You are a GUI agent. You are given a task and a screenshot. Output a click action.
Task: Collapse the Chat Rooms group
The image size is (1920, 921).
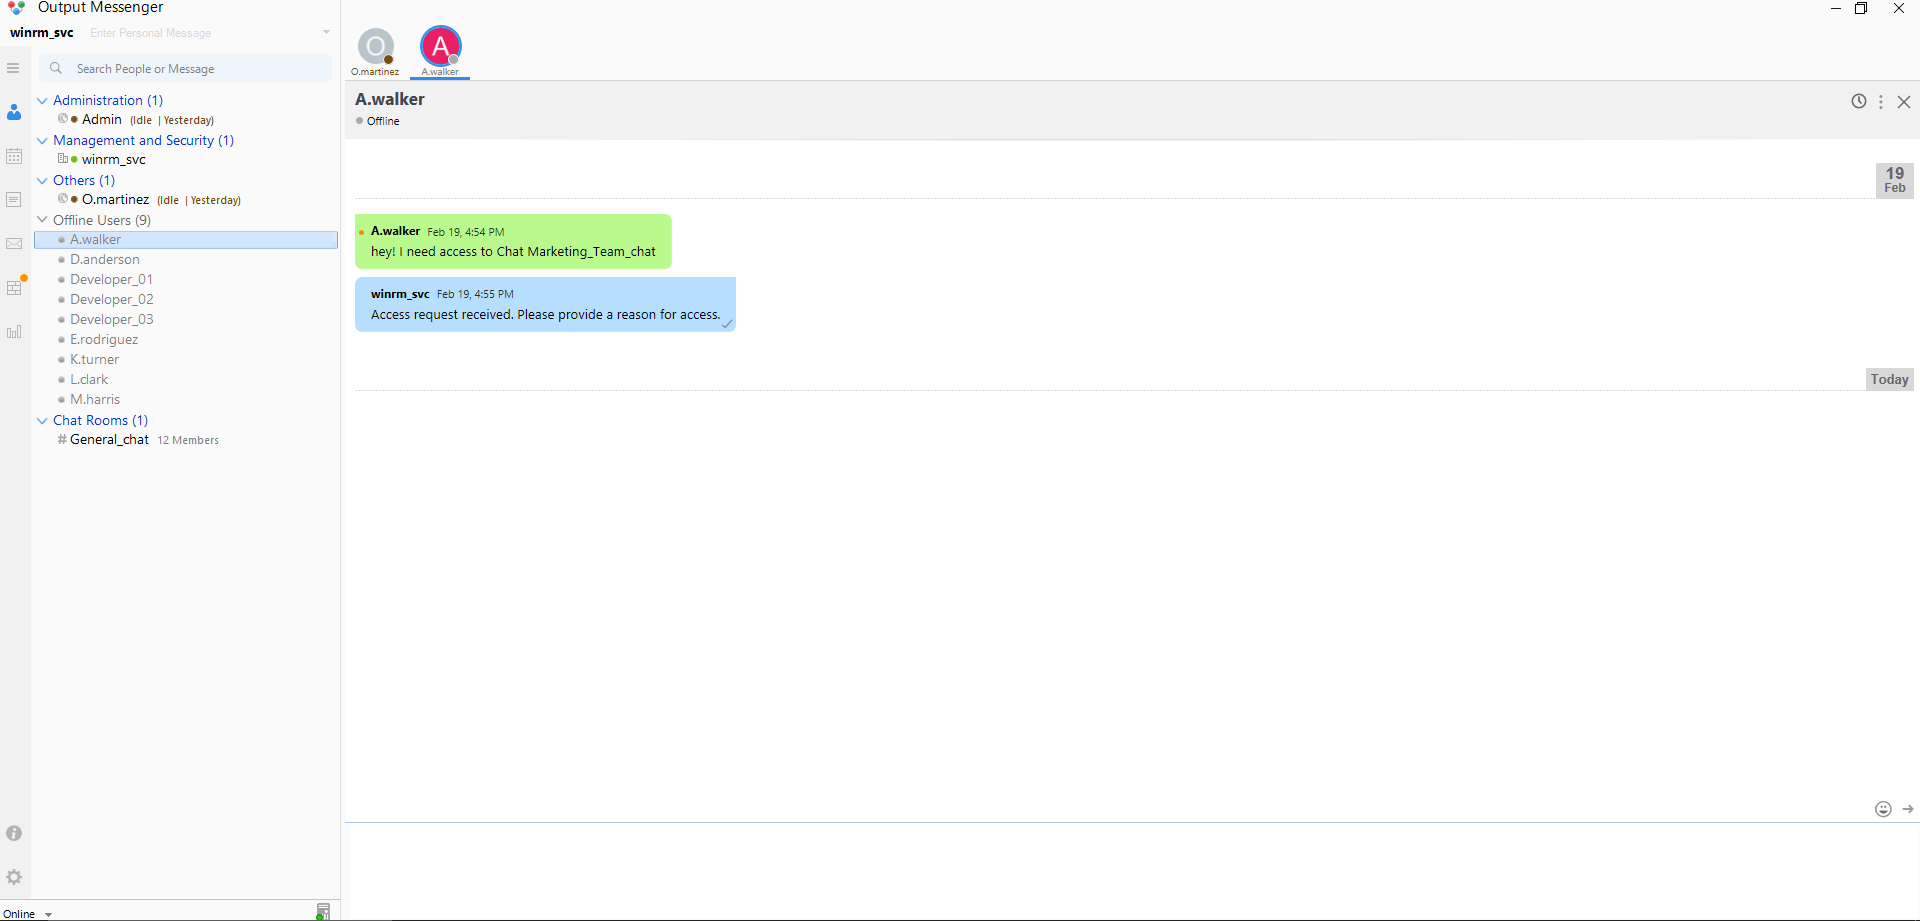pos(42,420)
